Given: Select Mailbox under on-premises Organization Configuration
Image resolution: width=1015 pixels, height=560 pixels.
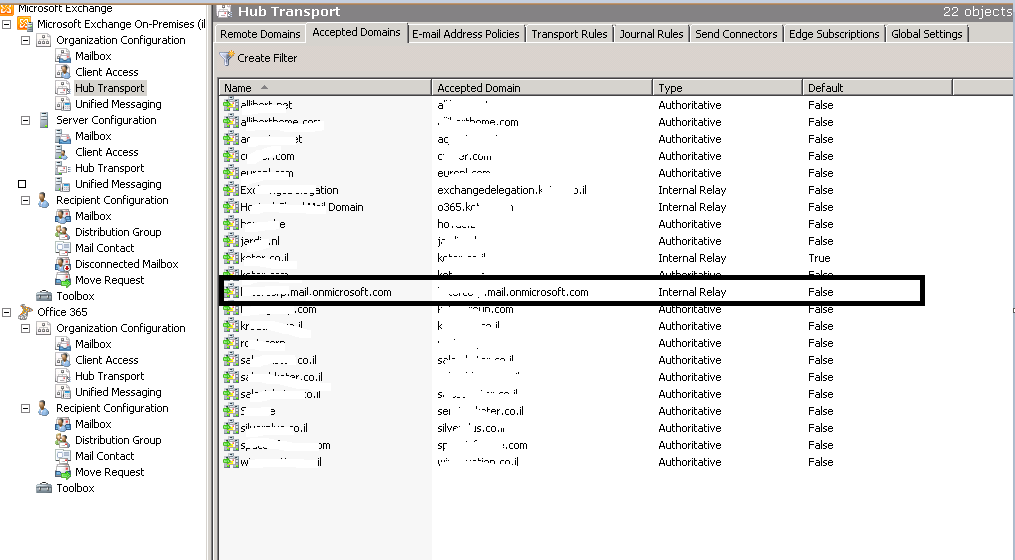Looking at the screenshot, I should click(93, 56).
